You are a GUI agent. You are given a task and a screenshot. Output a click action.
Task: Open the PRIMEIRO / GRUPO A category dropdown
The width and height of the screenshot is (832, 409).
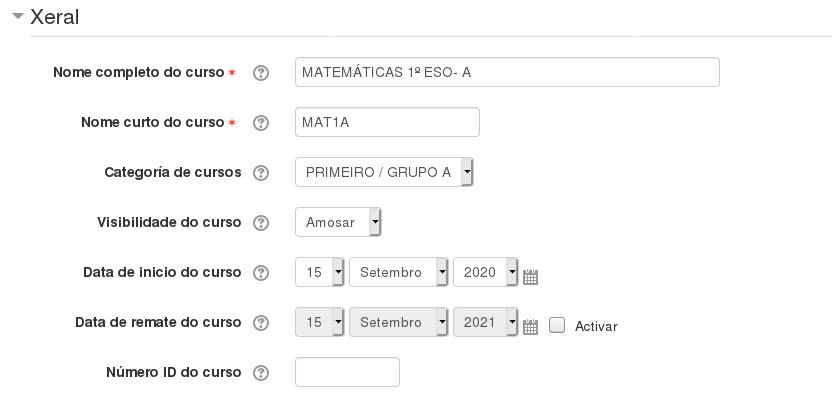(384, 172)
